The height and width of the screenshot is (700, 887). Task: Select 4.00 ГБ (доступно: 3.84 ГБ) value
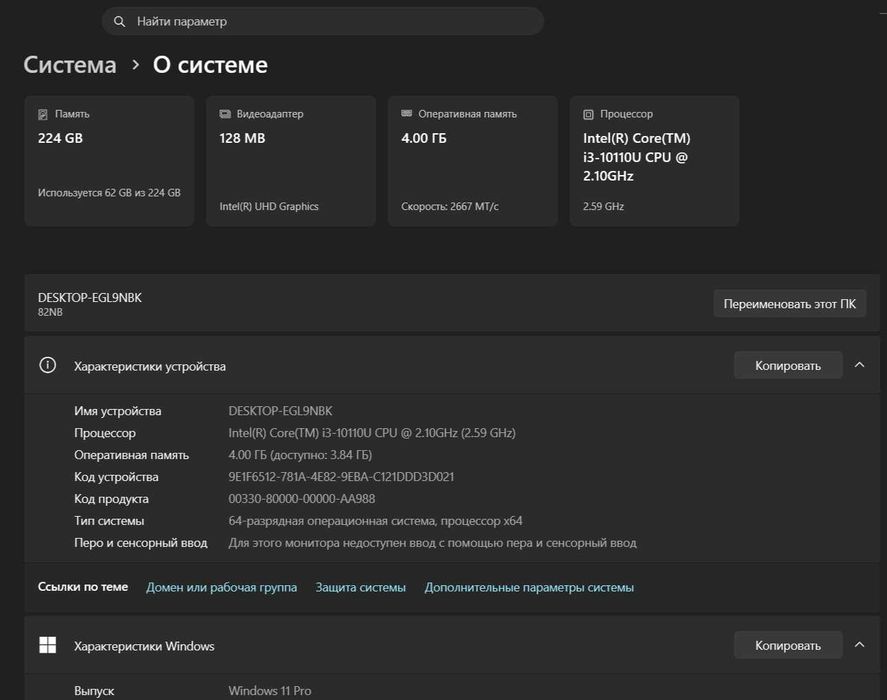(300, 455)
